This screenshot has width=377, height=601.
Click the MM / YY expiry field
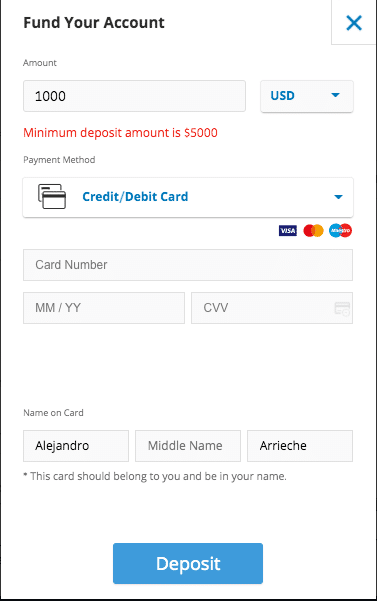[104, 308]
